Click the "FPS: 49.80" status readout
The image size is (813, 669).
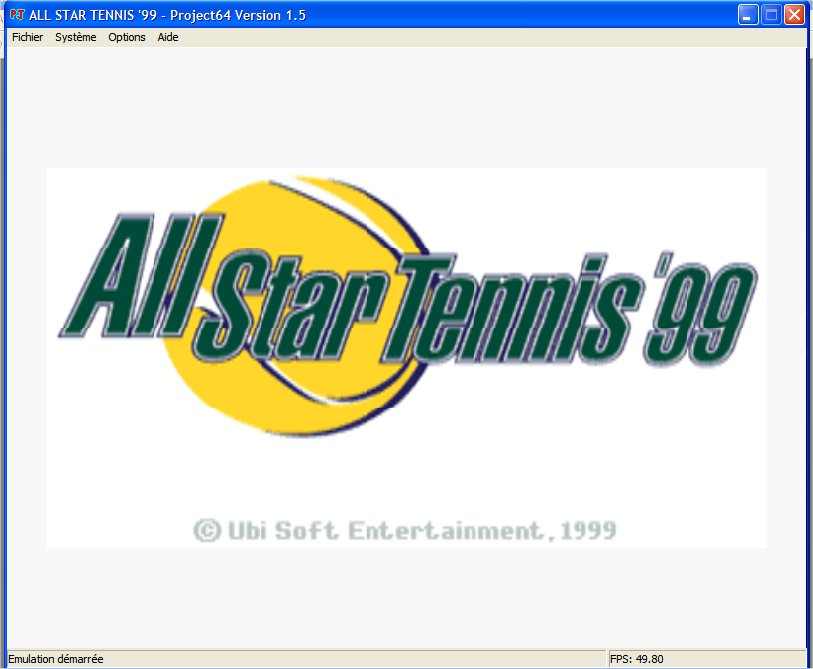pyautogui.click(x=637, y=659)
